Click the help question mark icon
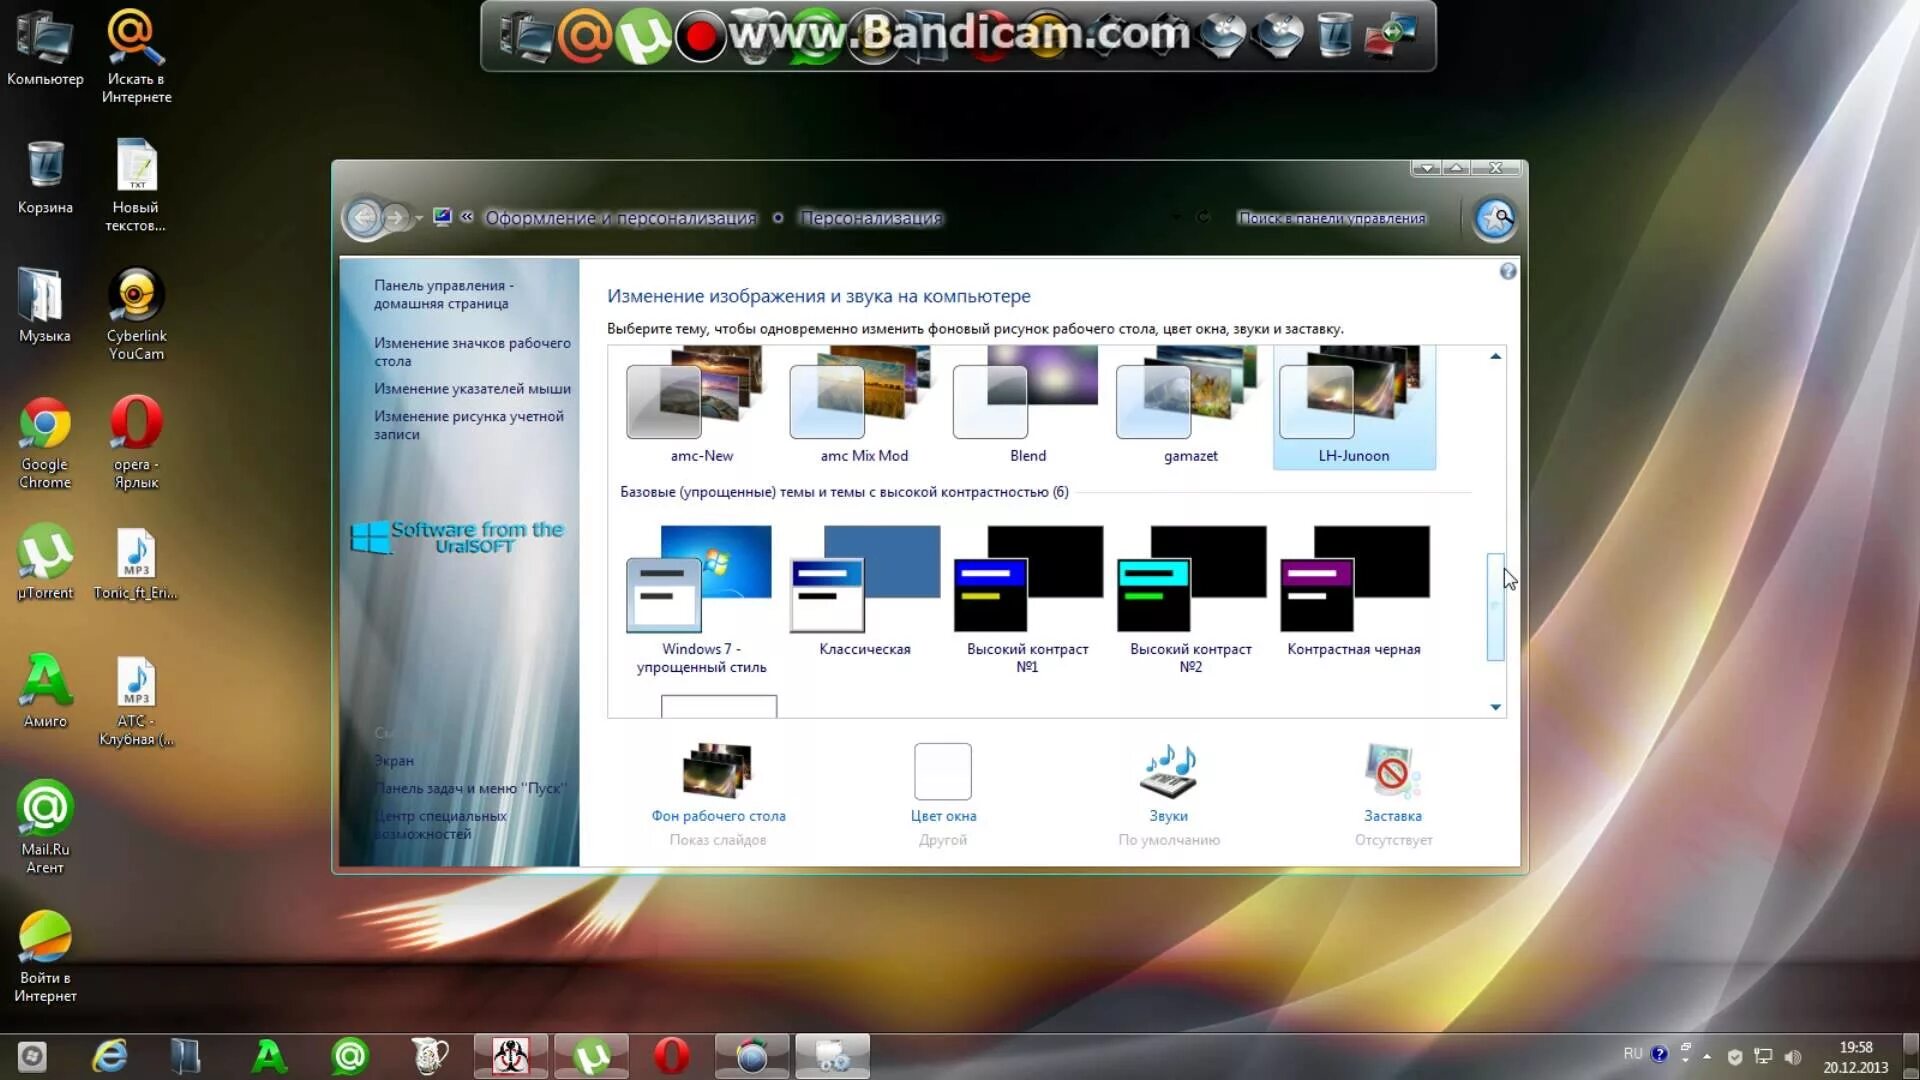 tap(1508, 271)
